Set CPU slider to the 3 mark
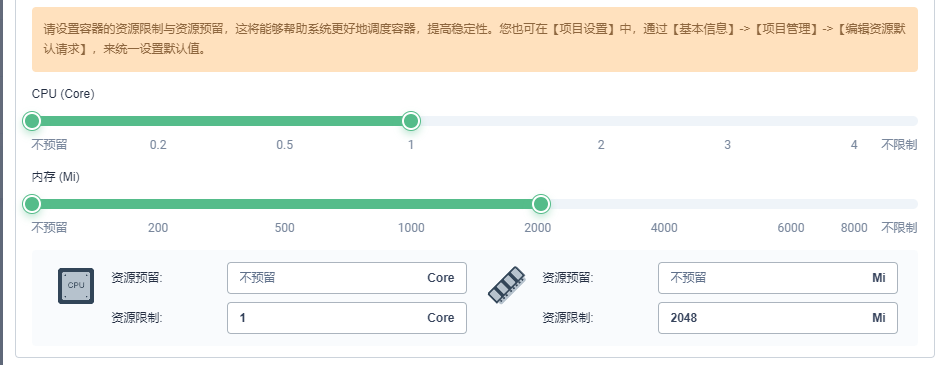The width and height of the screenshot is (943, 365). (x=728, y=121)
